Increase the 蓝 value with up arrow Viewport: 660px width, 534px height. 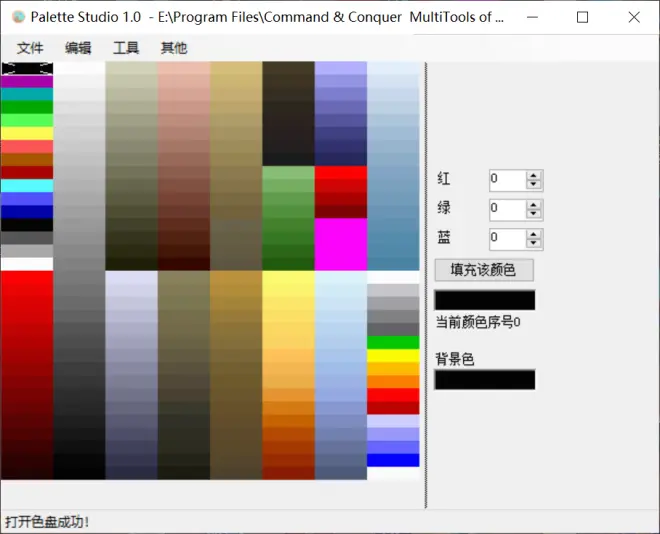pos(534,234)
